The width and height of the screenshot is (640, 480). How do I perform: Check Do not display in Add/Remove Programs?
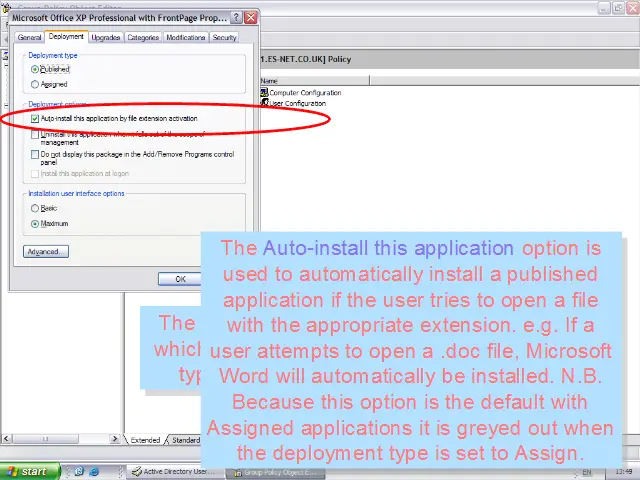(35, 154)
